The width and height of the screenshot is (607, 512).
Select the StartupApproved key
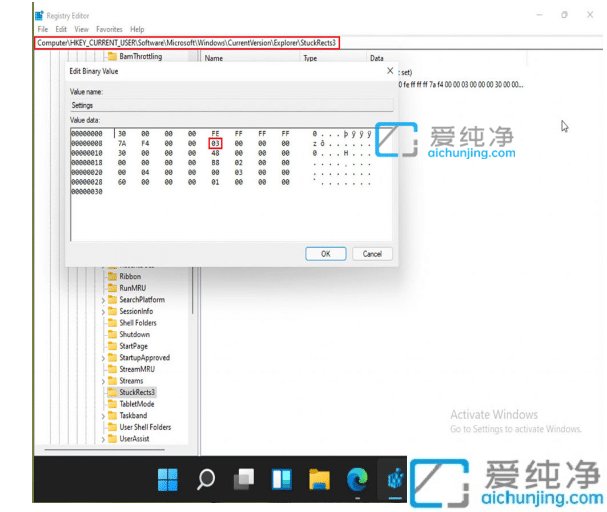145,358
